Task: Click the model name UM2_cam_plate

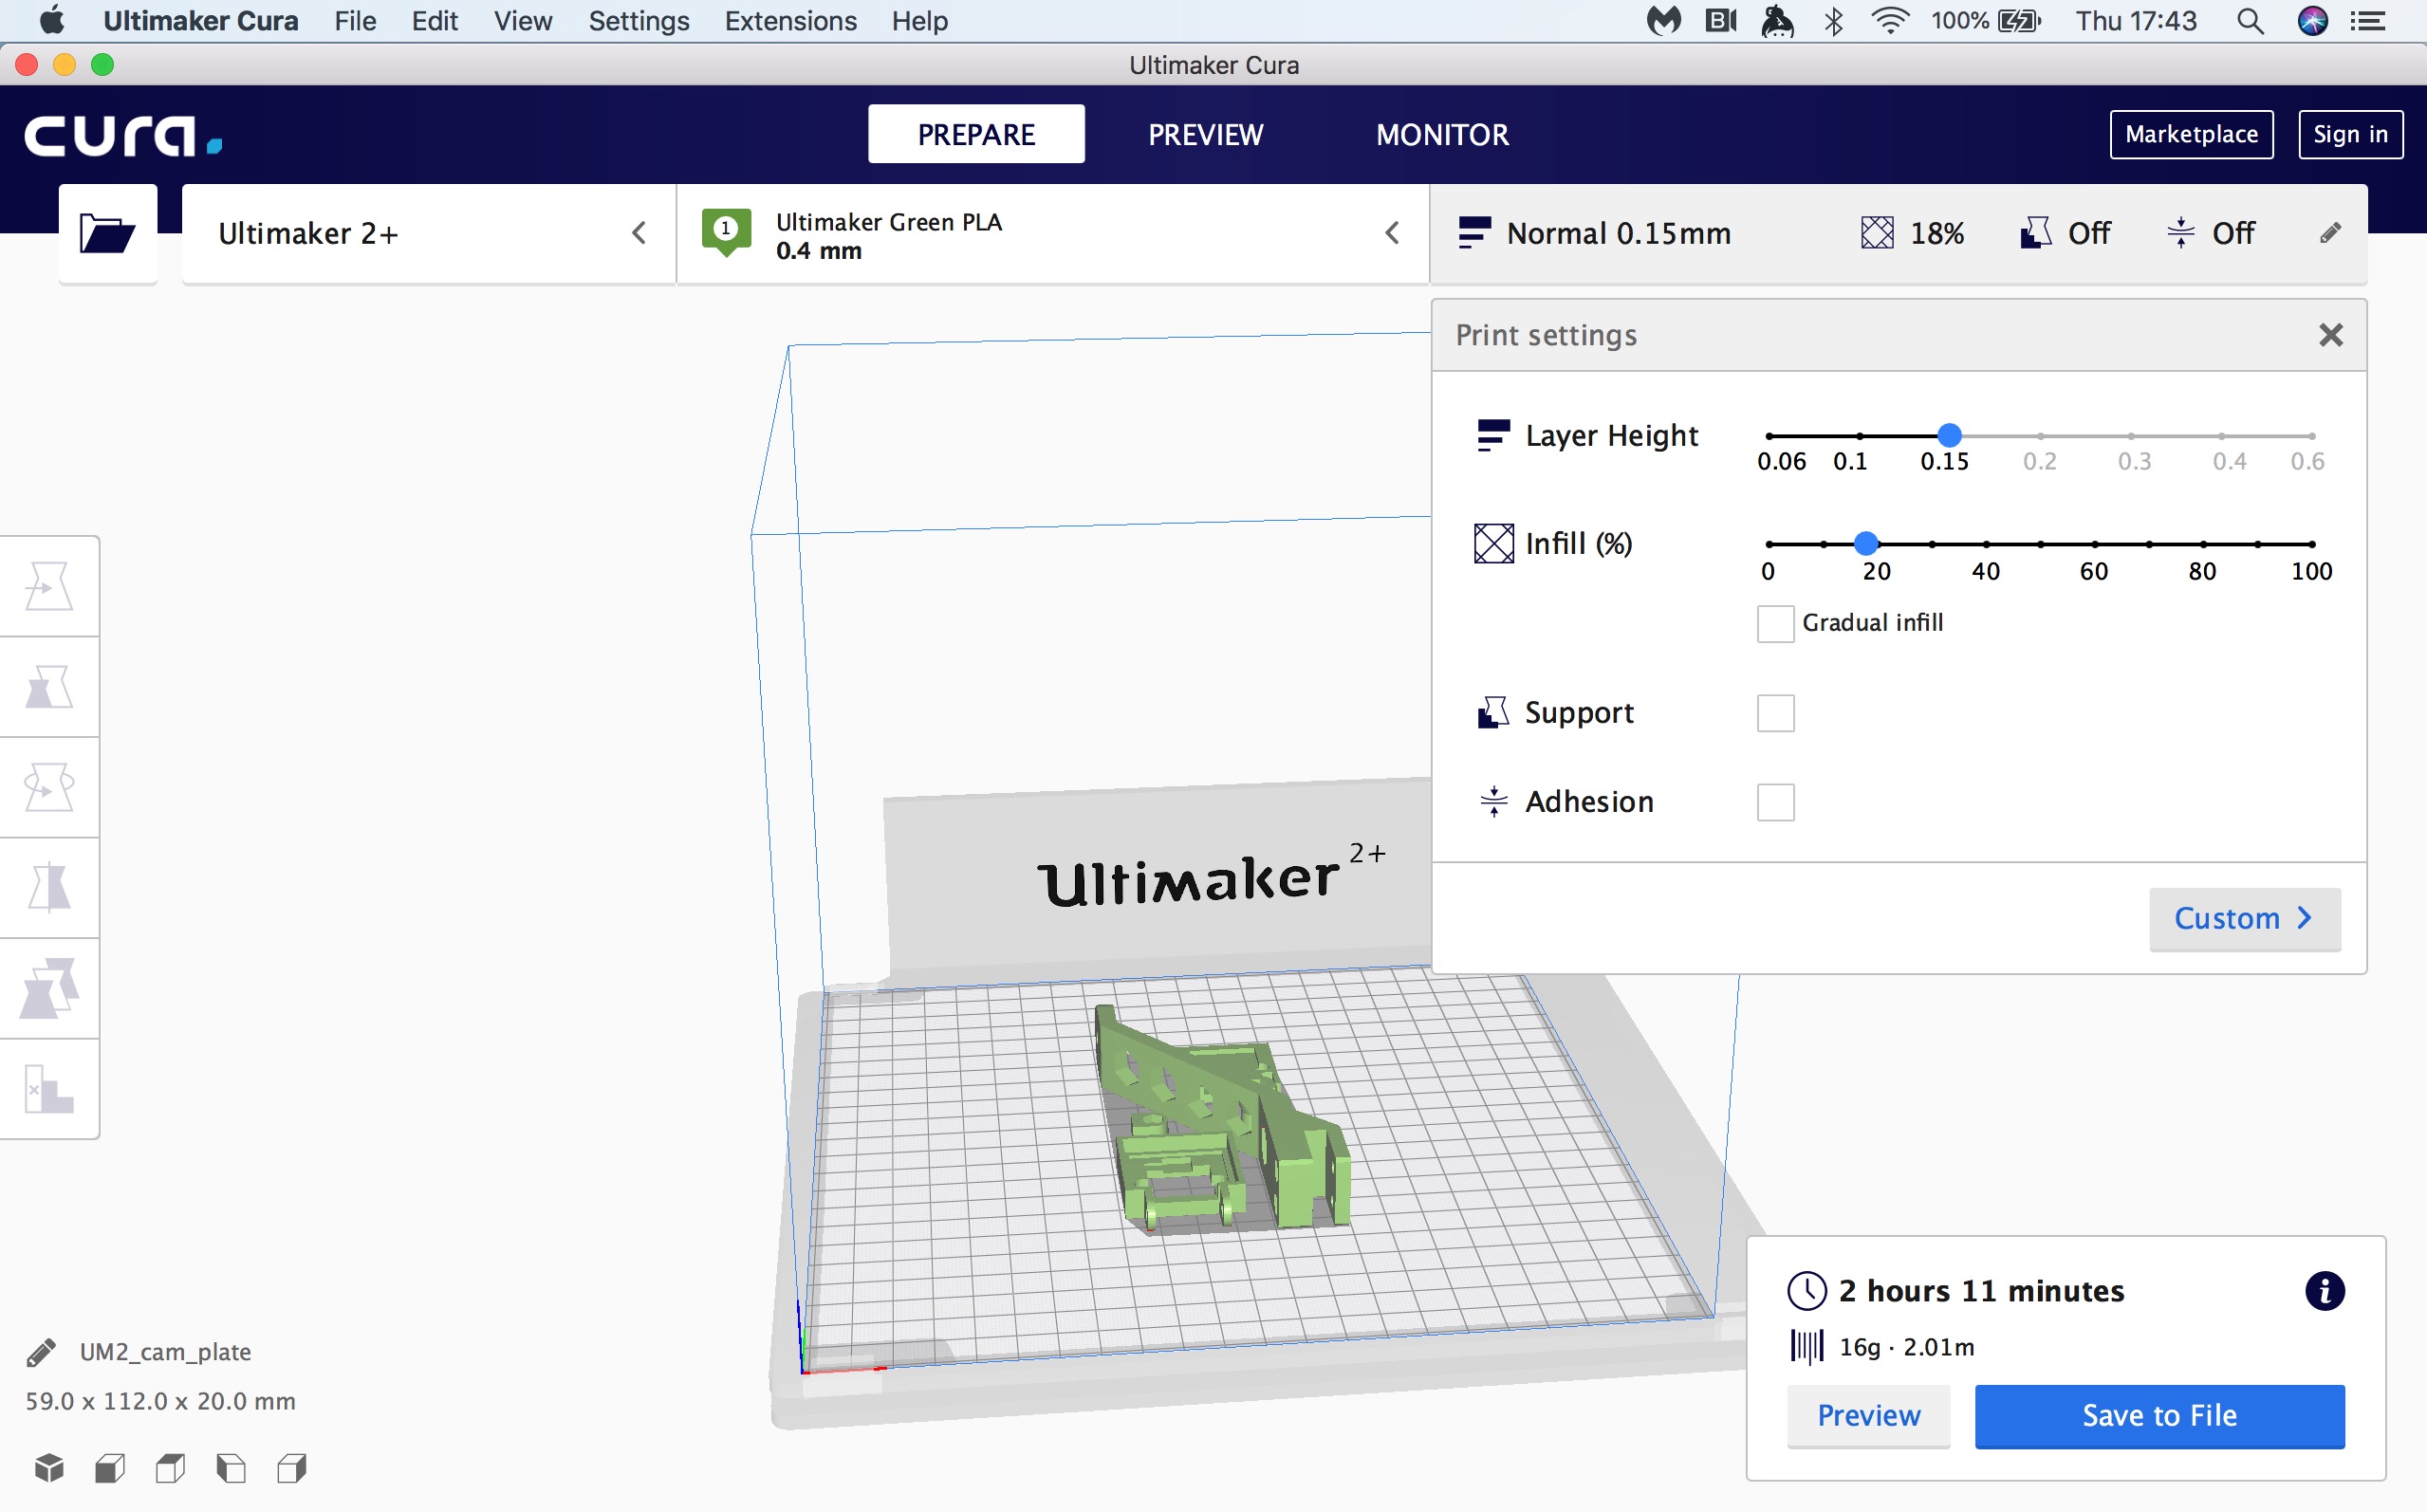Action: tap(165, 1352)
